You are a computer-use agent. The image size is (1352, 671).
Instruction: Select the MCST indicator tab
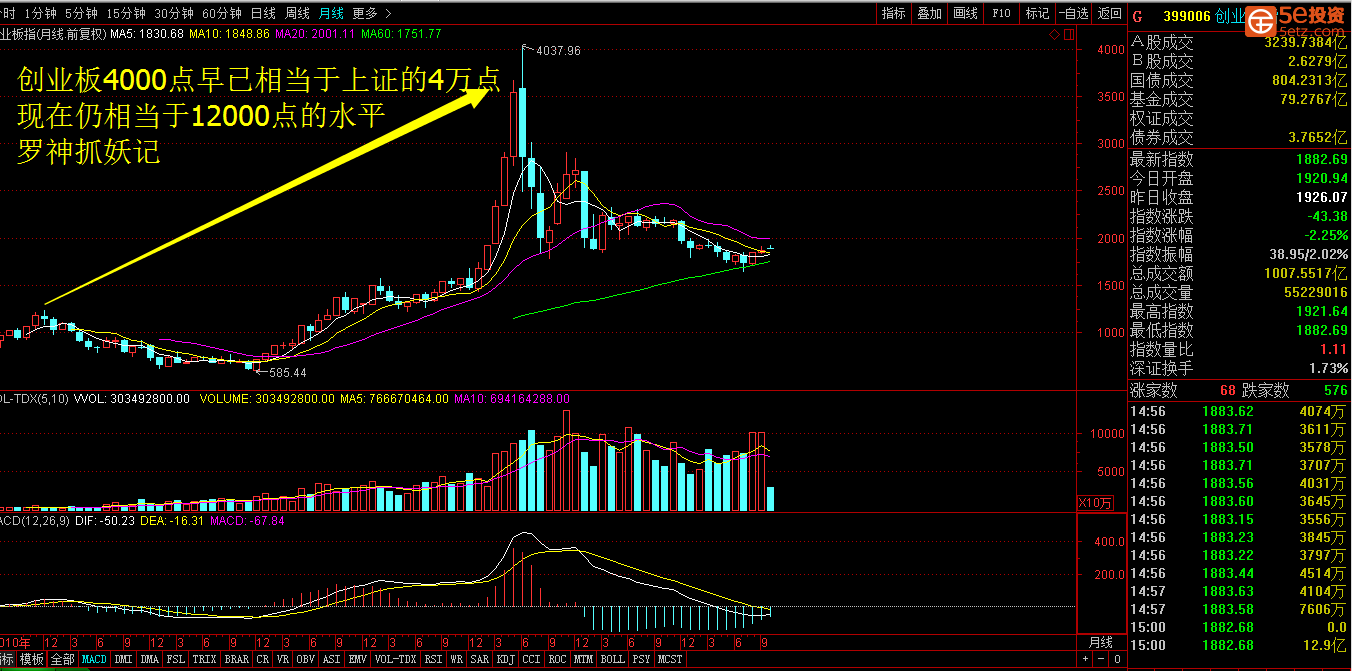(671, 660)
